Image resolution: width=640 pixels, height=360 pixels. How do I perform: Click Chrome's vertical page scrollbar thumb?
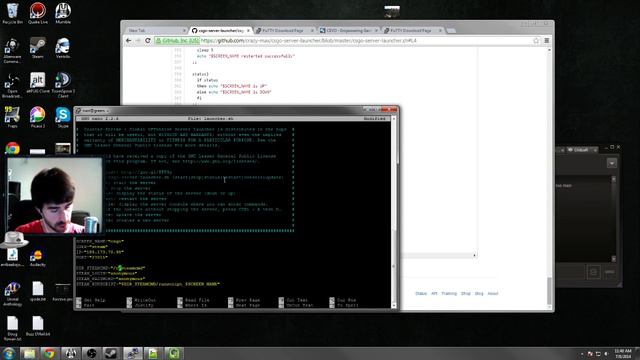[549, 290]
